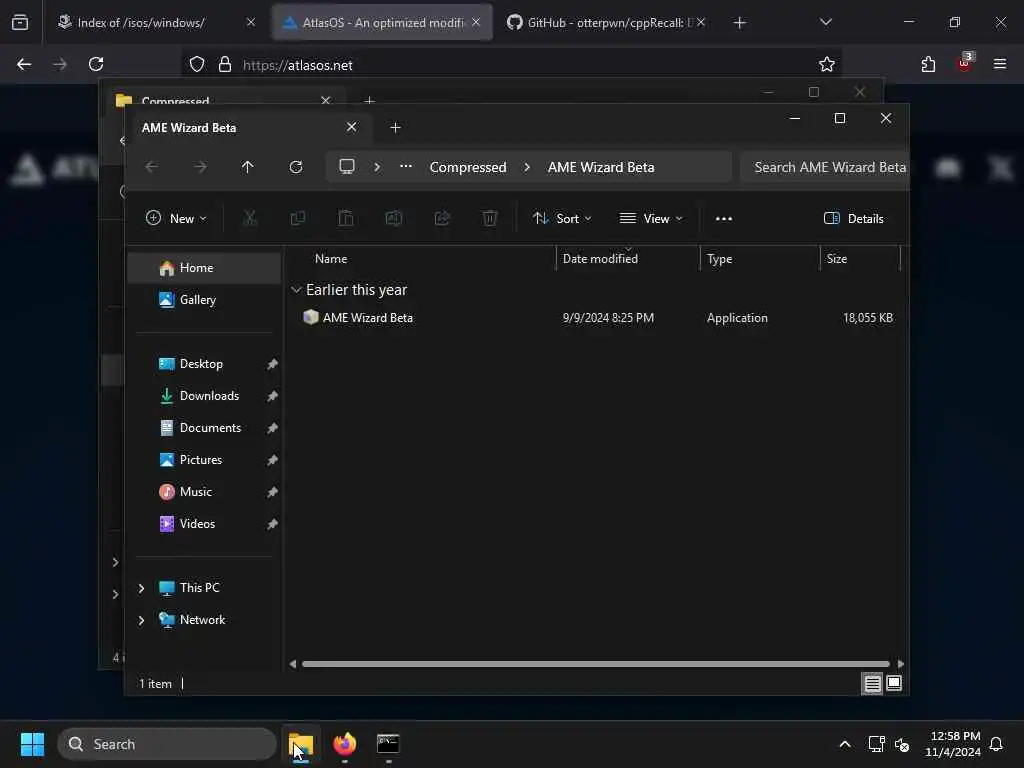Open Firefox hamburger application menu
Viewport: 1024px width, 768px height.
1000,64
